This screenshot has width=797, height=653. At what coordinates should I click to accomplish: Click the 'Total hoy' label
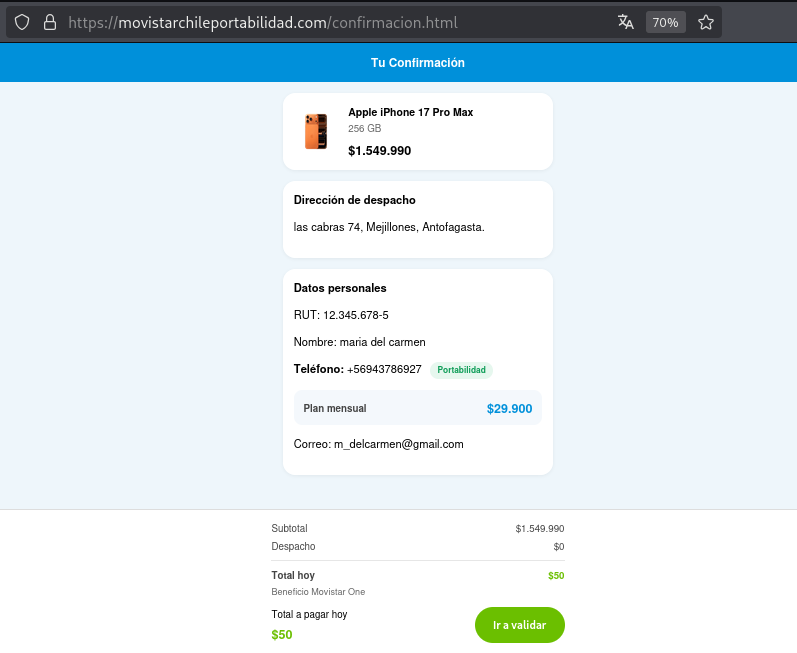coord(293,575)
